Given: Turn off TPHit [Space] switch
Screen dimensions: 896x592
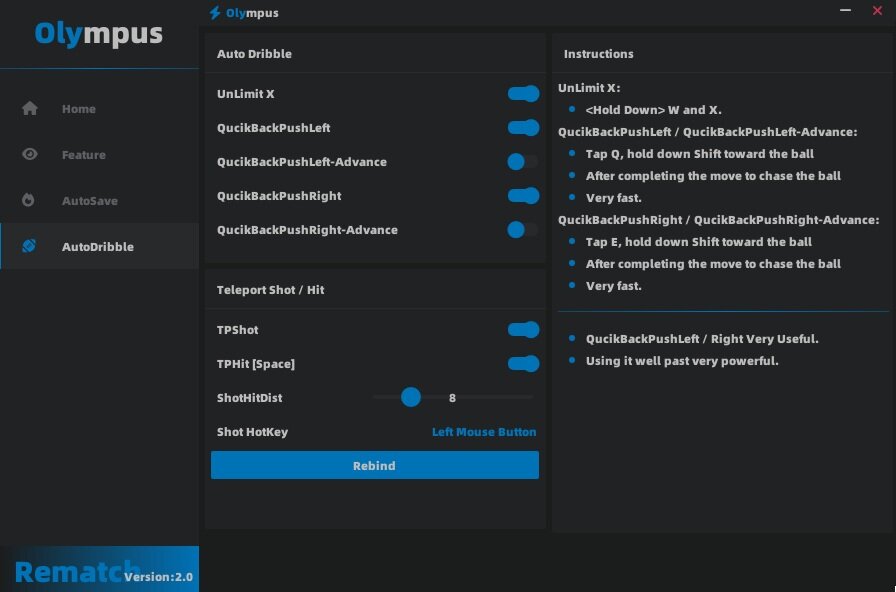Looking at the screenshot, I should [x=523, y=364].
